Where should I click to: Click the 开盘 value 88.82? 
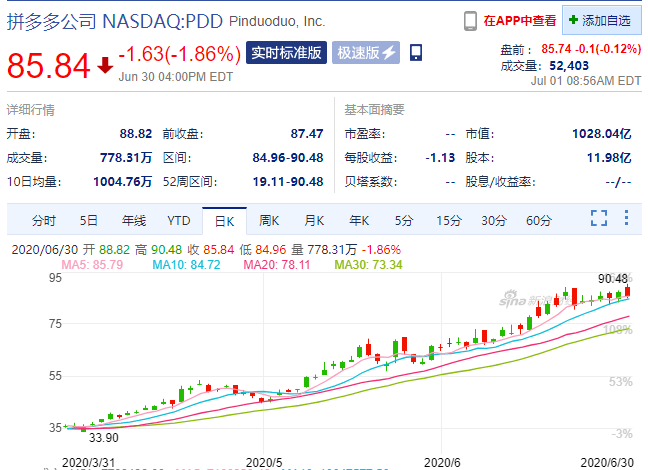tap(136, 134)
